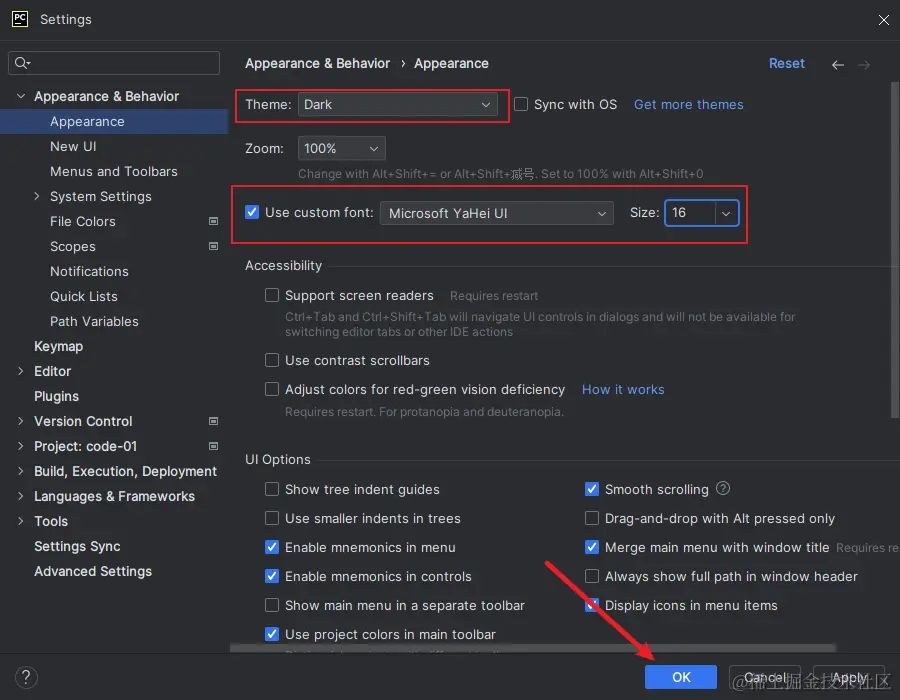This screenshot has width=900, height=700.
Task: Click the project-level icon beside Scopes
Action: point(213,246)
